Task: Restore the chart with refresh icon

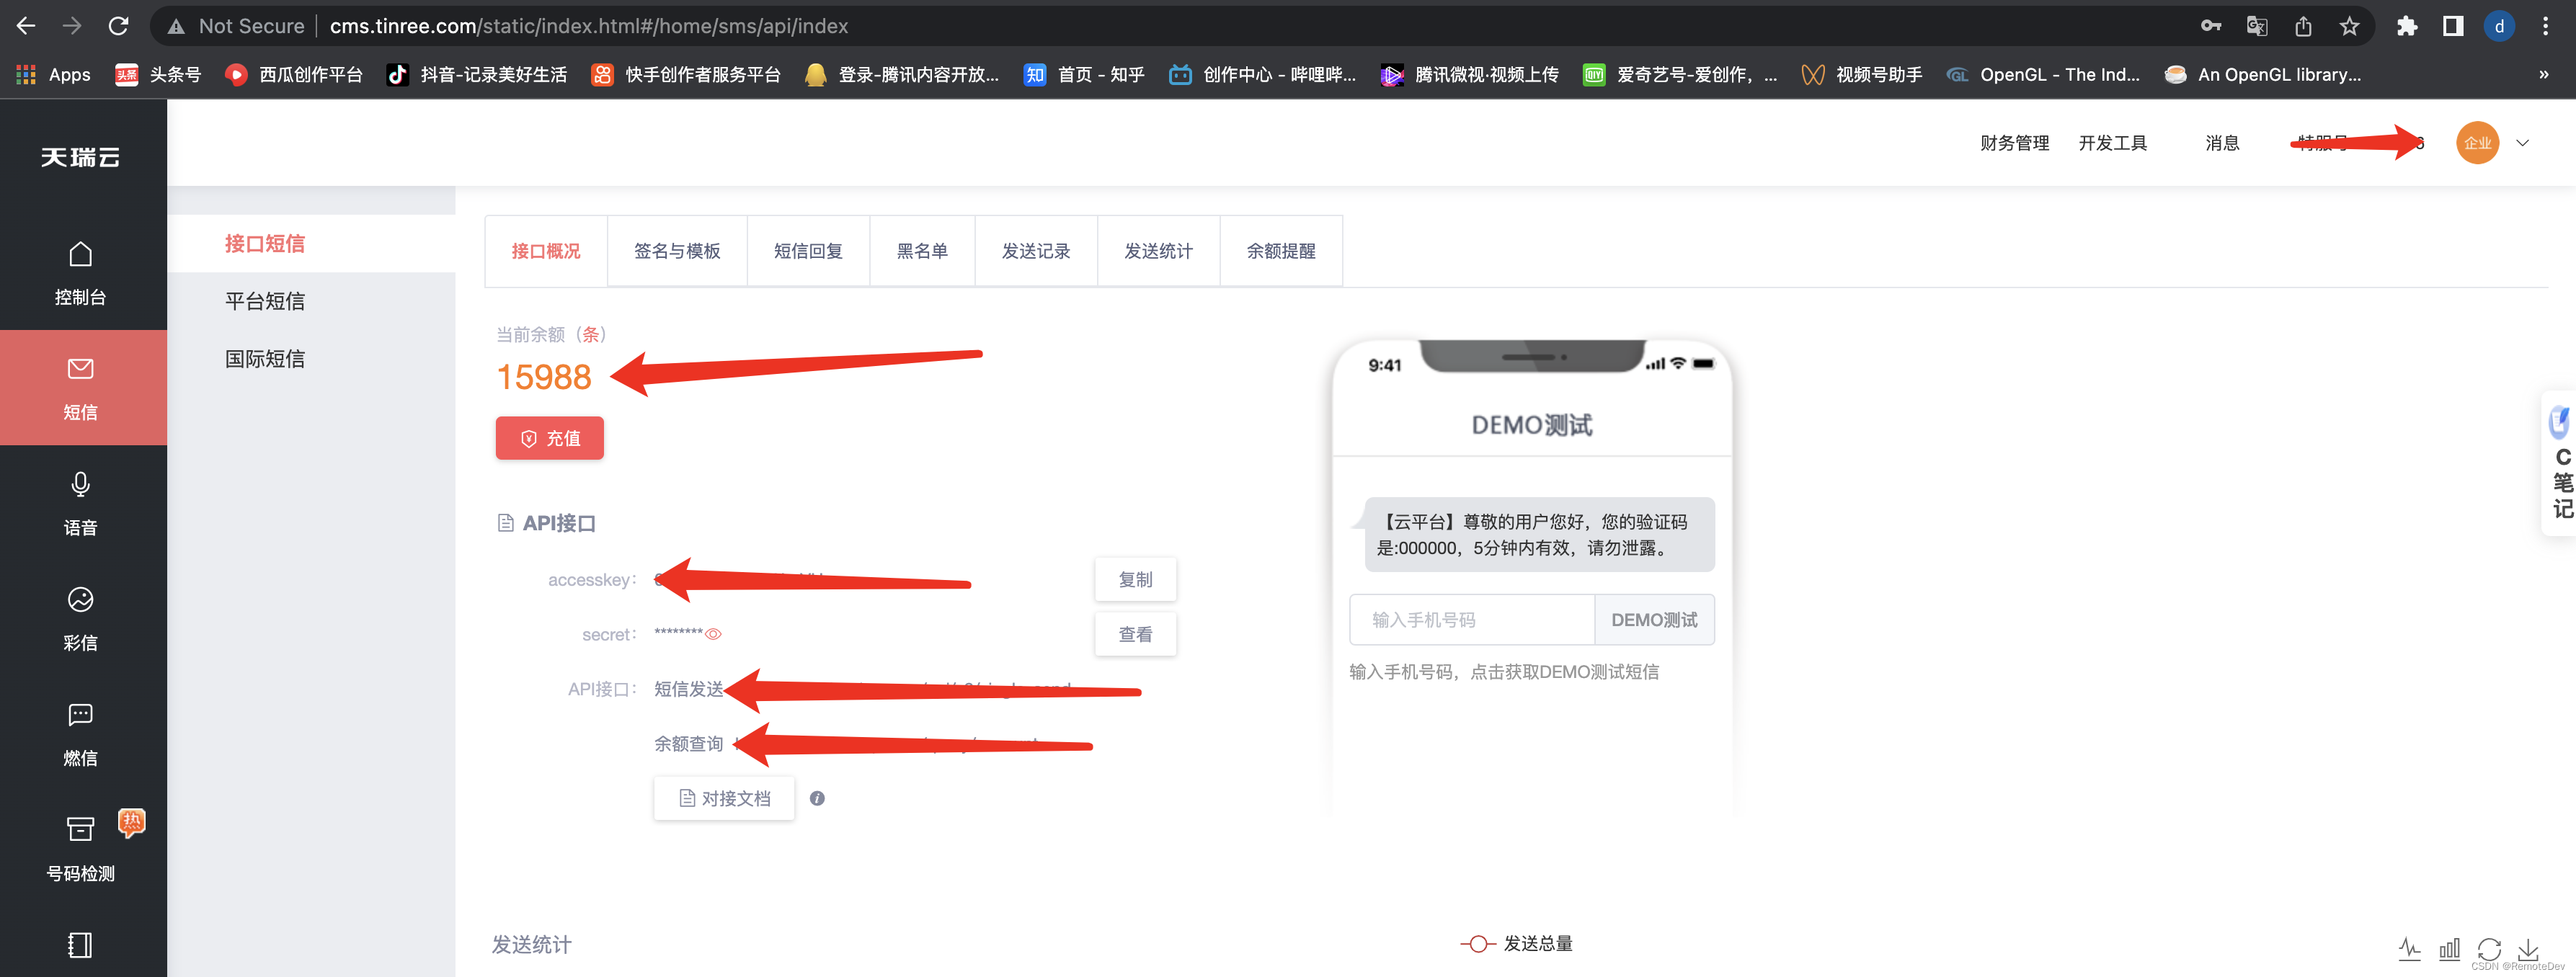Action: (2489, 949)
